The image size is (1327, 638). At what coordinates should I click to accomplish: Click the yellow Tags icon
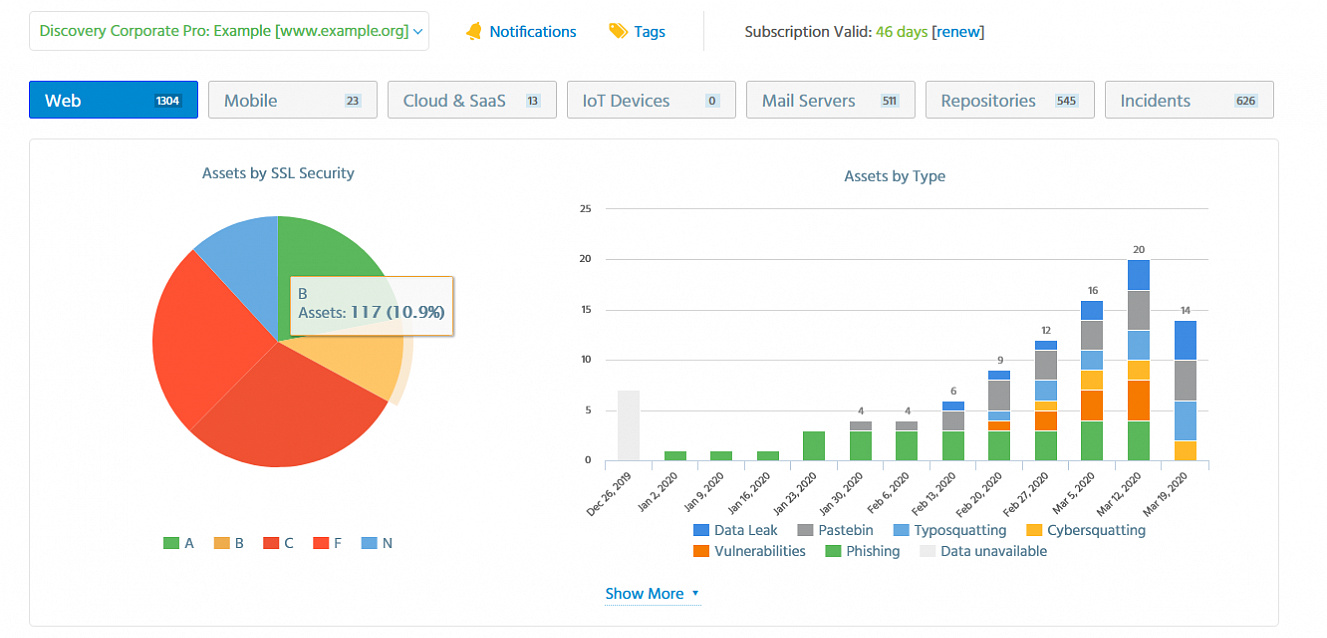(x=618, y=32)
